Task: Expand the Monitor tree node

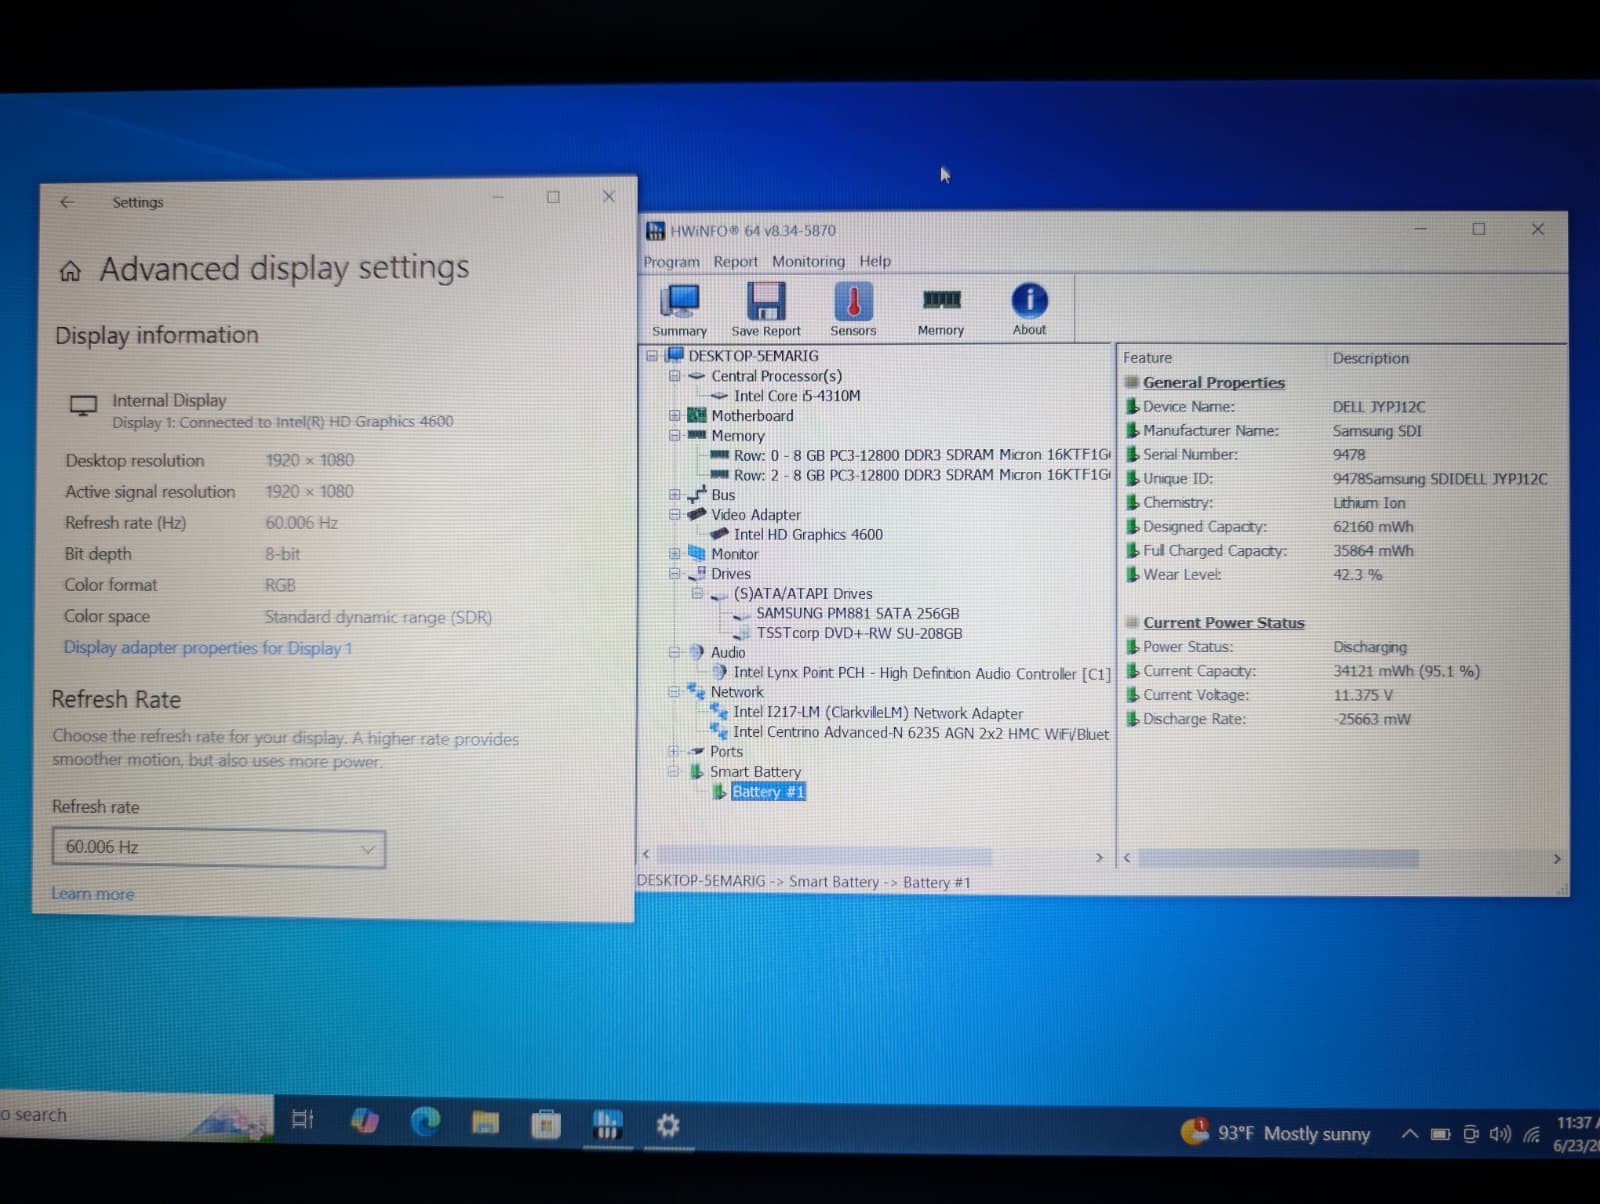Action: point(675,554)
